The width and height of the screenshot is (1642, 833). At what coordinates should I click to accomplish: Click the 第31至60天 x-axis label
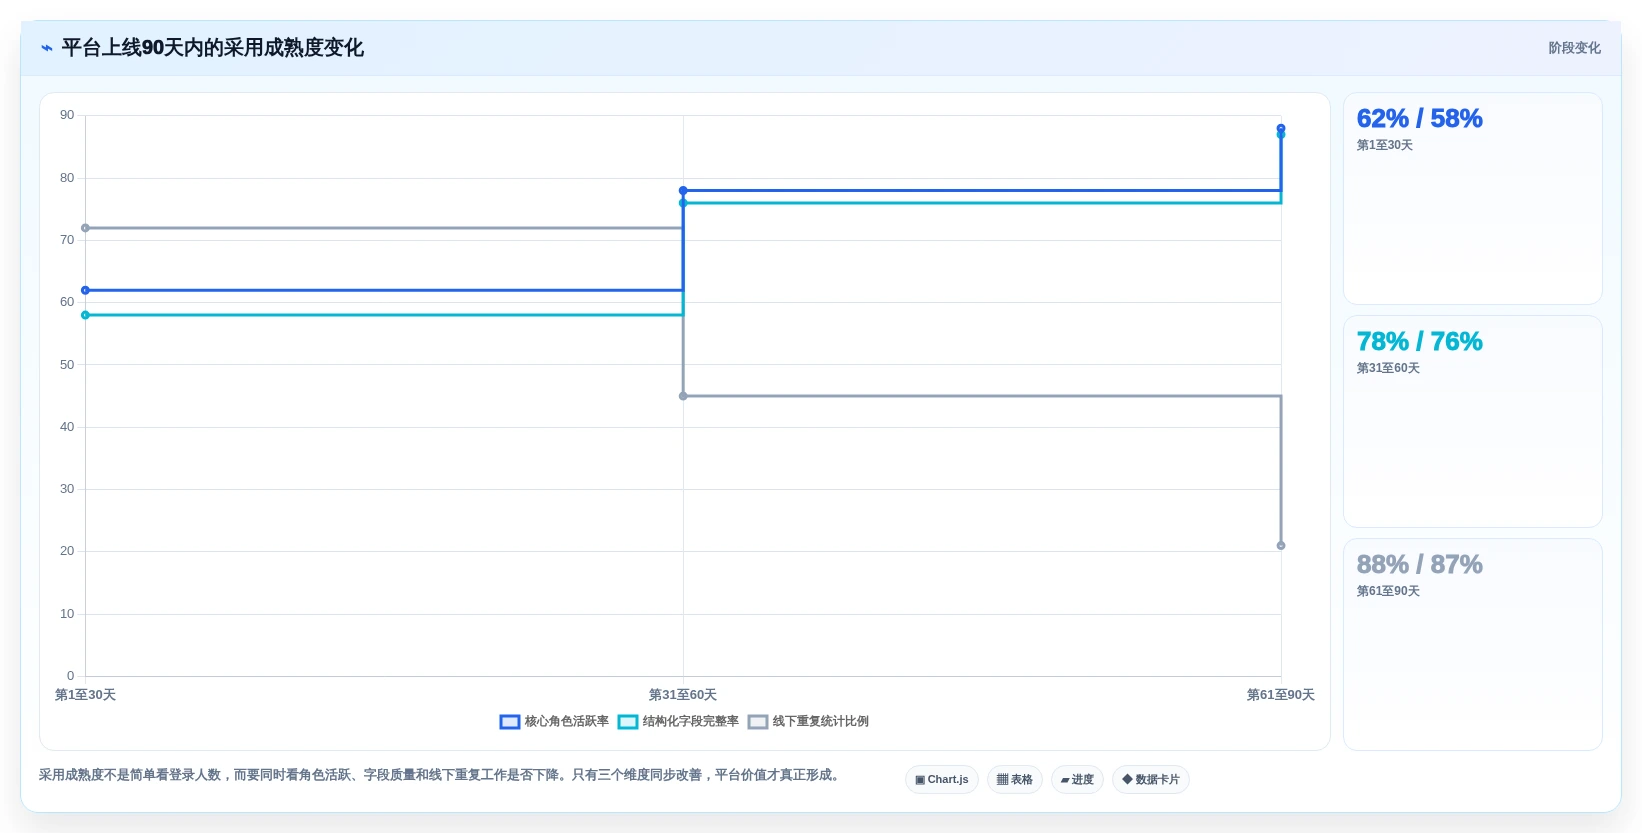pos(683,695)
